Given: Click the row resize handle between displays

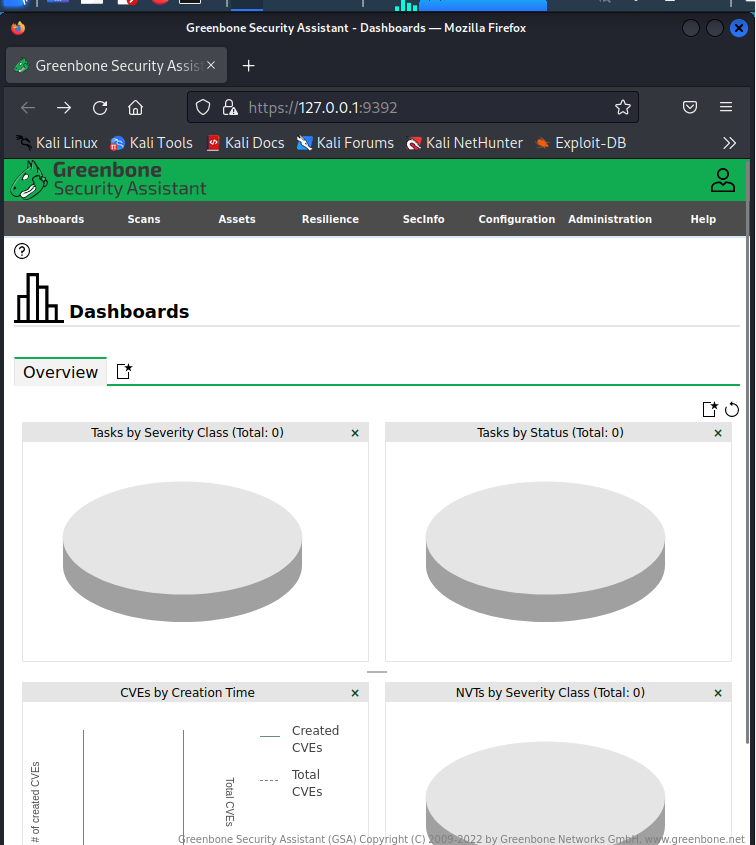Looking at the screenshot, I should click(x=377, y=671).
